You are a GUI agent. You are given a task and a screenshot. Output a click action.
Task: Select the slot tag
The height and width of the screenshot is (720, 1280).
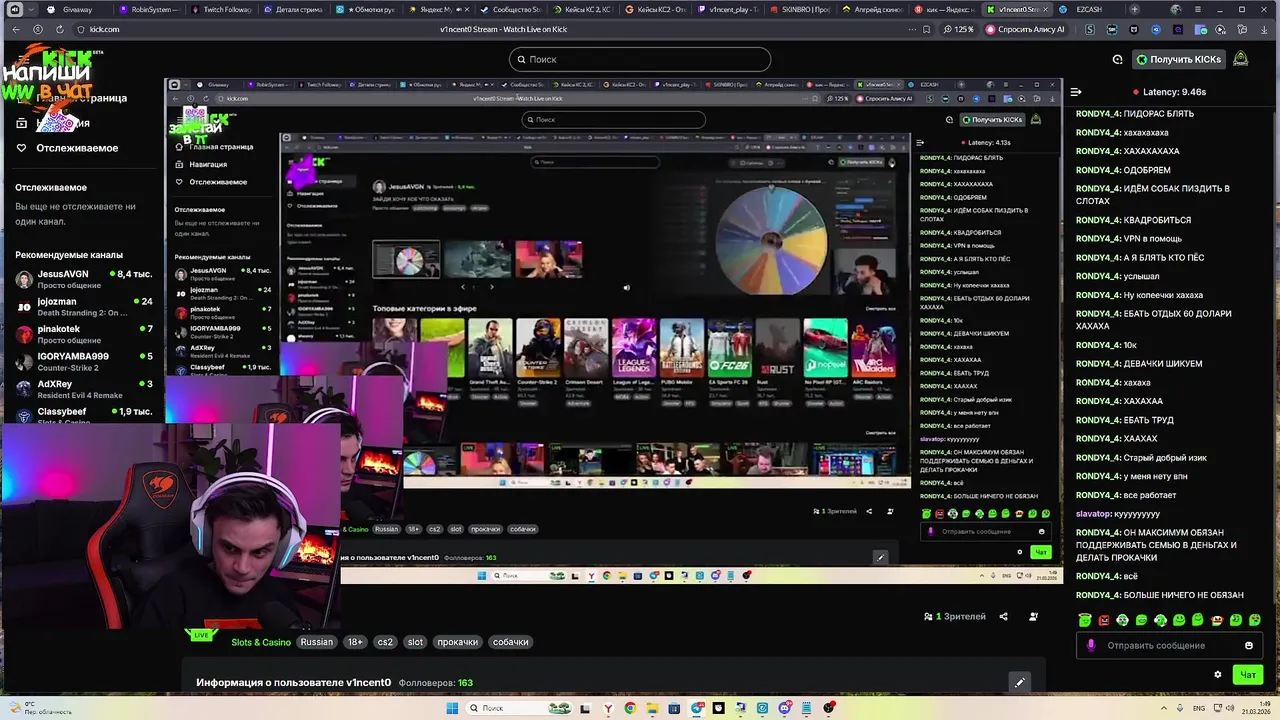coord(415,642)
